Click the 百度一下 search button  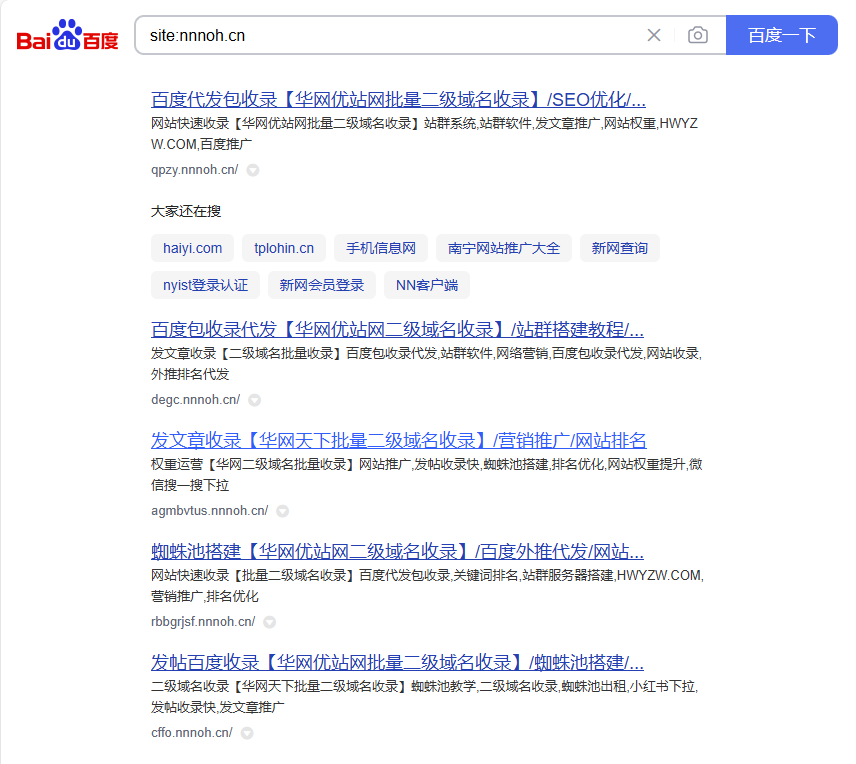(x=781, y=35)
